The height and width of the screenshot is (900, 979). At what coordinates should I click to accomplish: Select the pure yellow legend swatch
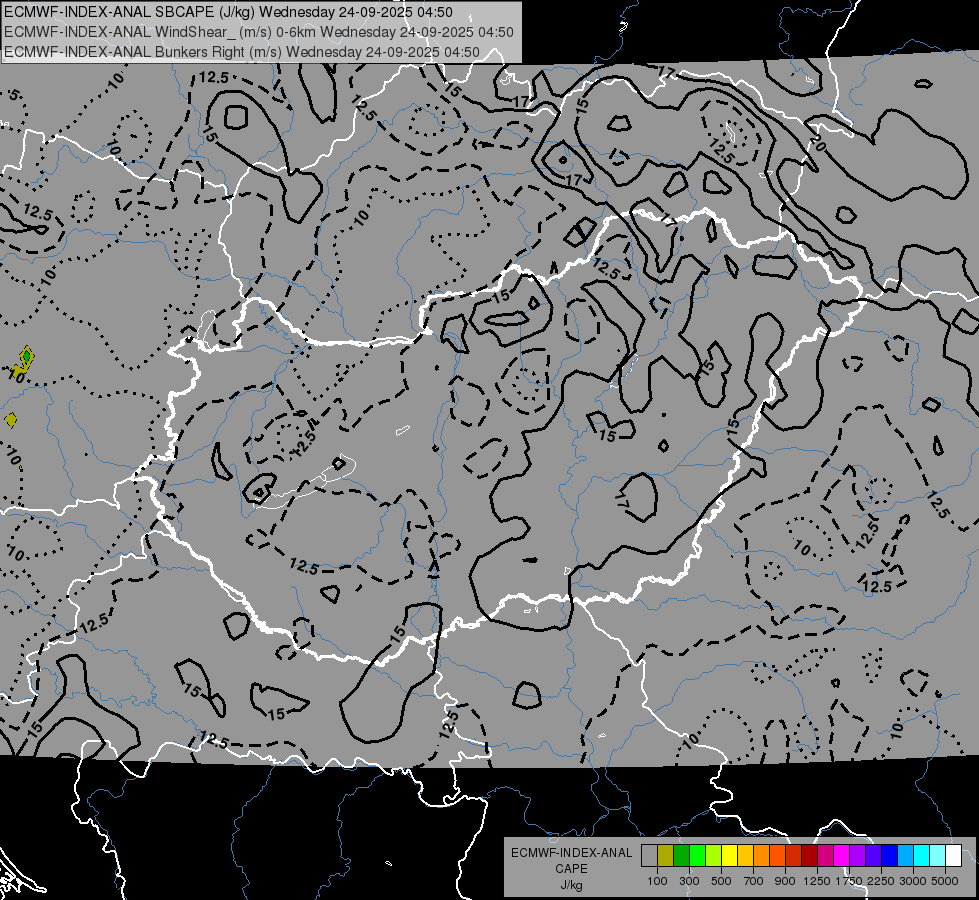[x=730, y=856]
